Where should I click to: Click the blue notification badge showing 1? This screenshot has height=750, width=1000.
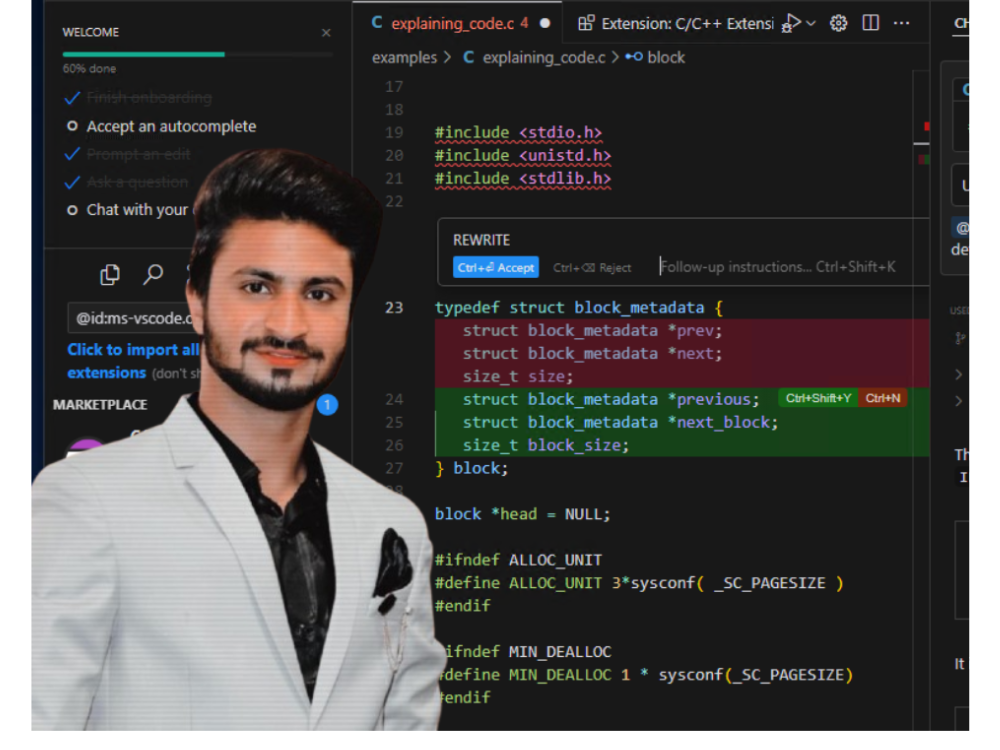tap(327, 404)
